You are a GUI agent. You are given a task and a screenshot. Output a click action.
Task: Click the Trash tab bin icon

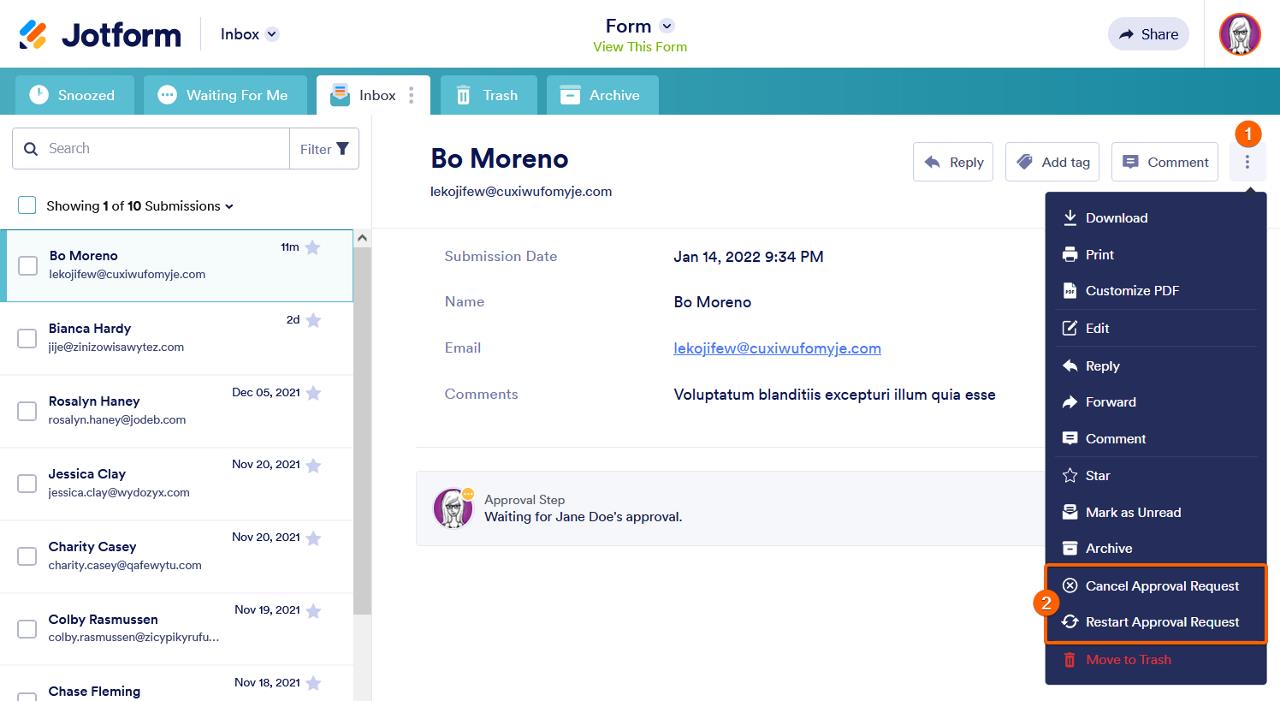(x=463, y=95)
